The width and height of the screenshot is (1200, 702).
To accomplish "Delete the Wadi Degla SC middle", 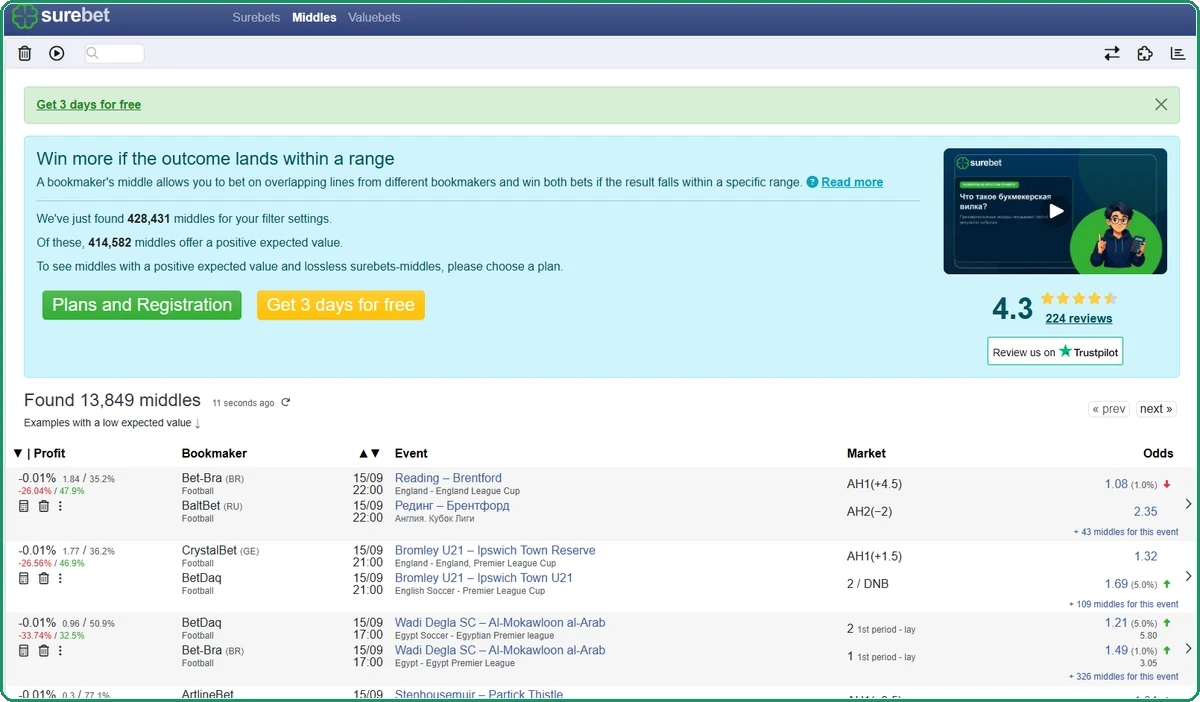I will click(x=44, y=650).
